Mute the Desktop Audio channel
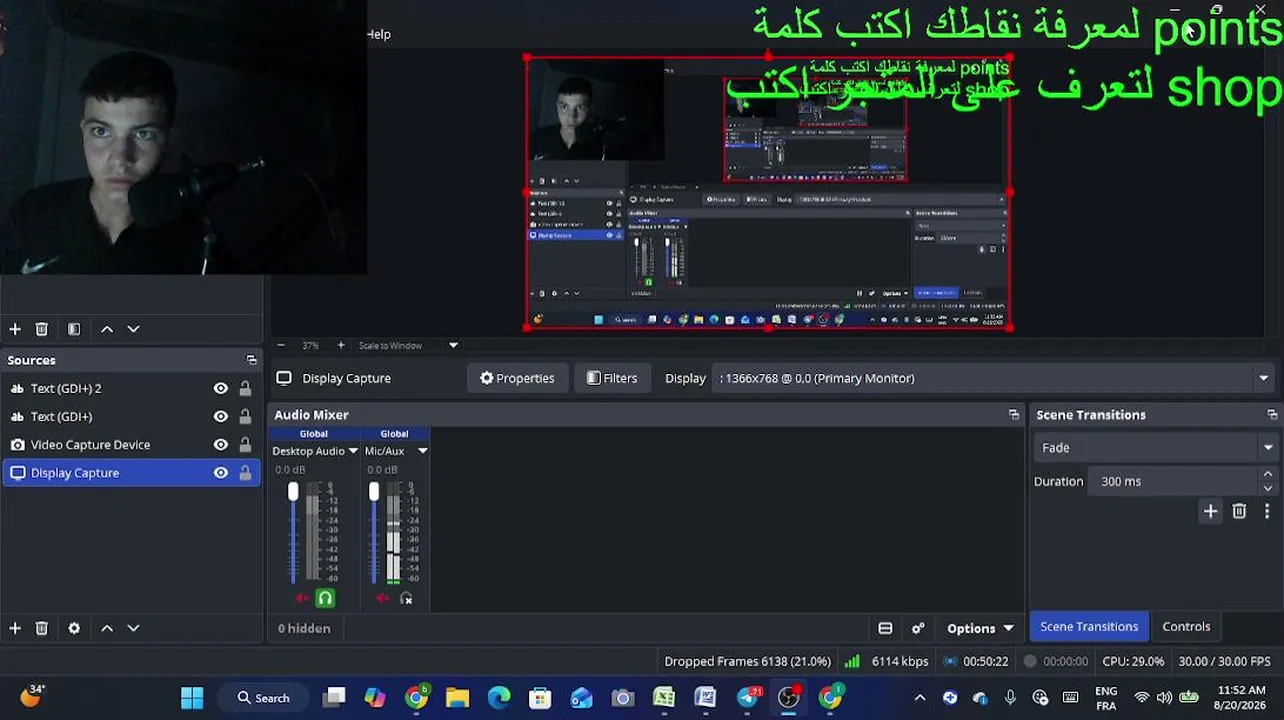Screen dimensions: 1284x720 (302, 598)
